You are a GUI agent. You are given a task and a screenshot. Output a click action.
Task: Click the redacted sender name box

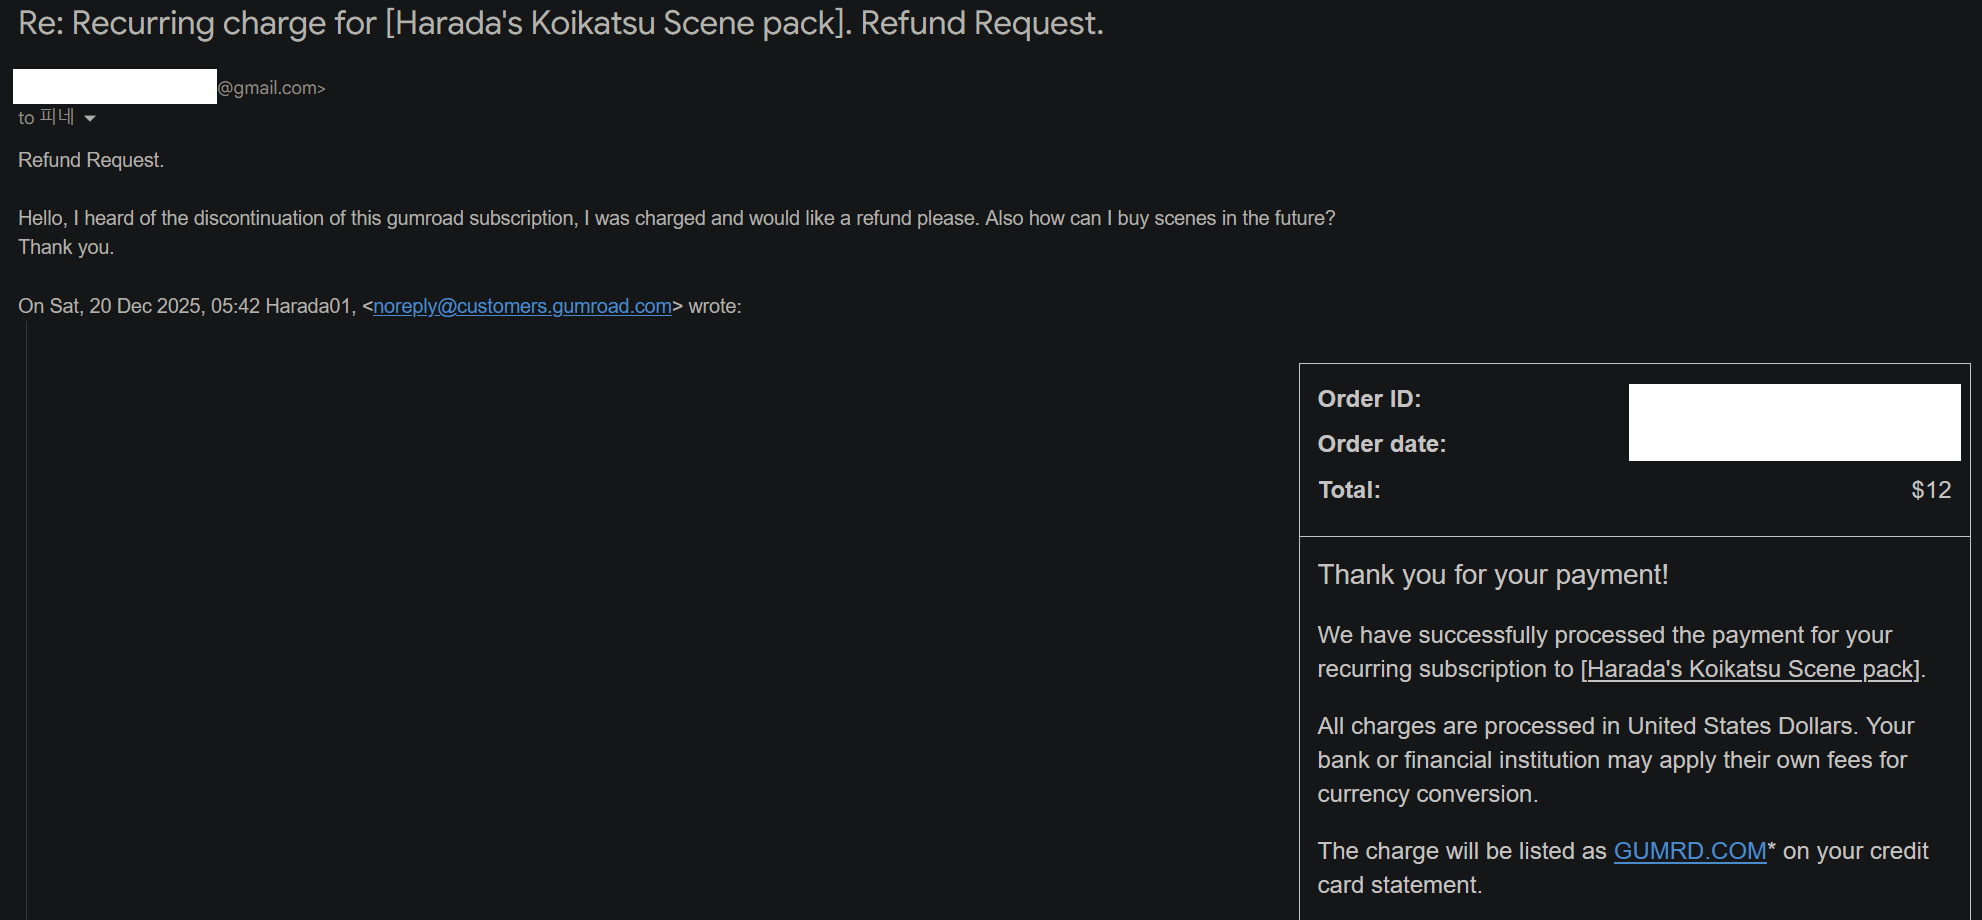click(x=115, y=87)
